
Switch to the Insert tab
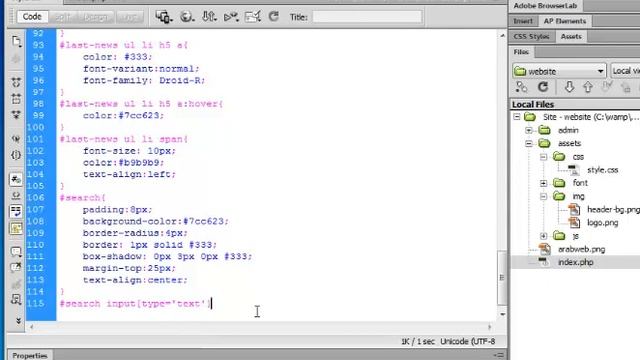(523, 21)
